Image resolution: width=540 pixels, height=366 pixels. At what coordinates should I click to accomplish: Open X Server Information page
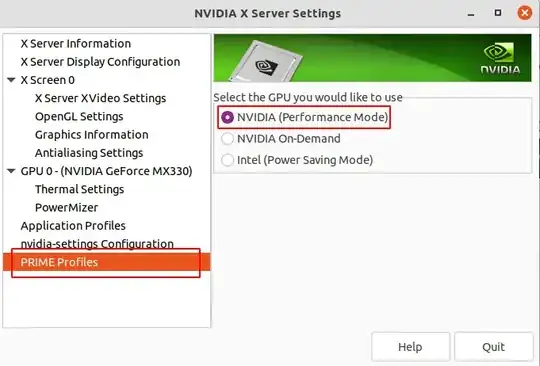76,44
